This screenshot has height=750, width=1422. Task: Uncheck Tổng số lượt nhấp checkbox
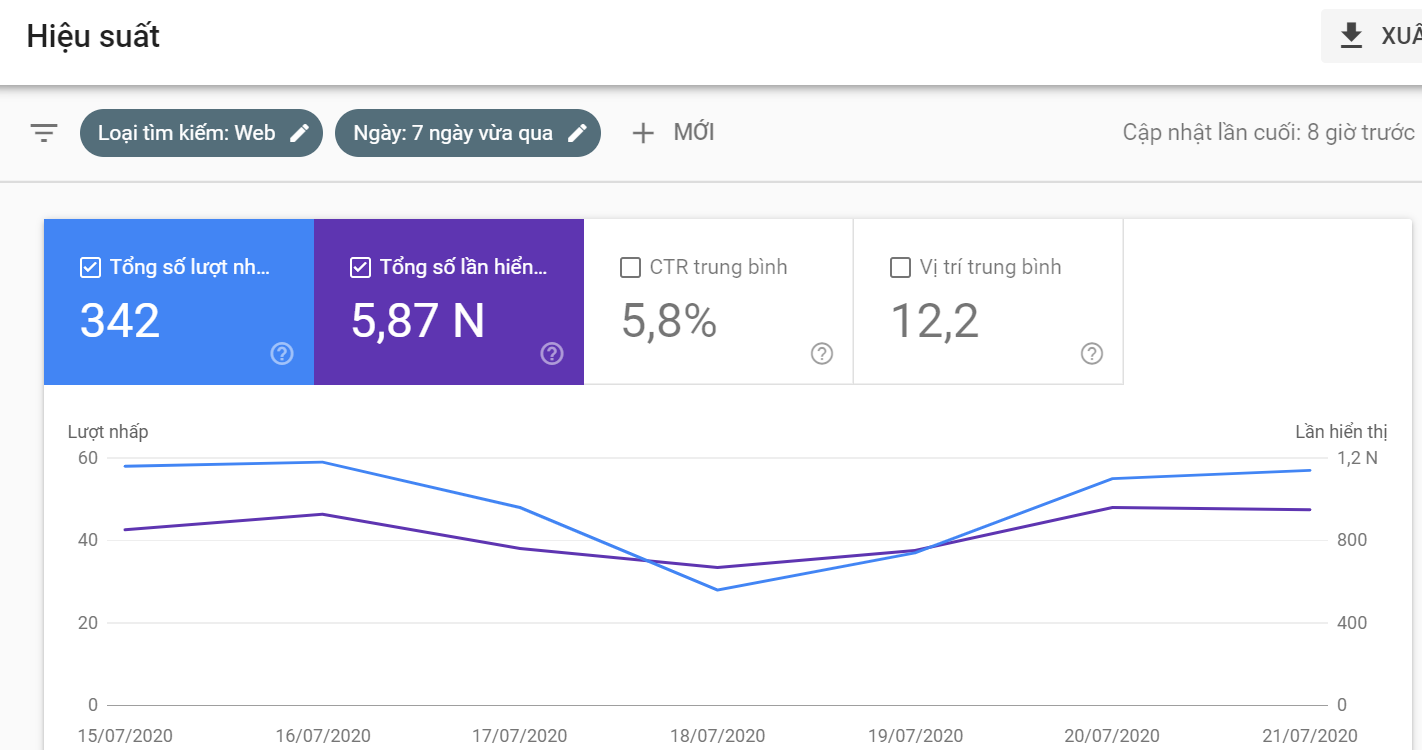(x=90, y=267)
